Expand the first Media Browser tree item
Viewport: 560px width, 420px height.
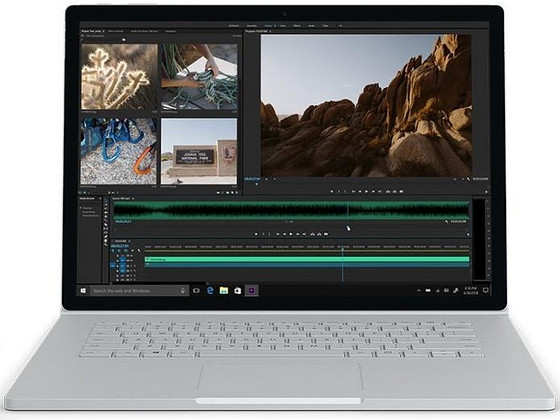[81, 208]
